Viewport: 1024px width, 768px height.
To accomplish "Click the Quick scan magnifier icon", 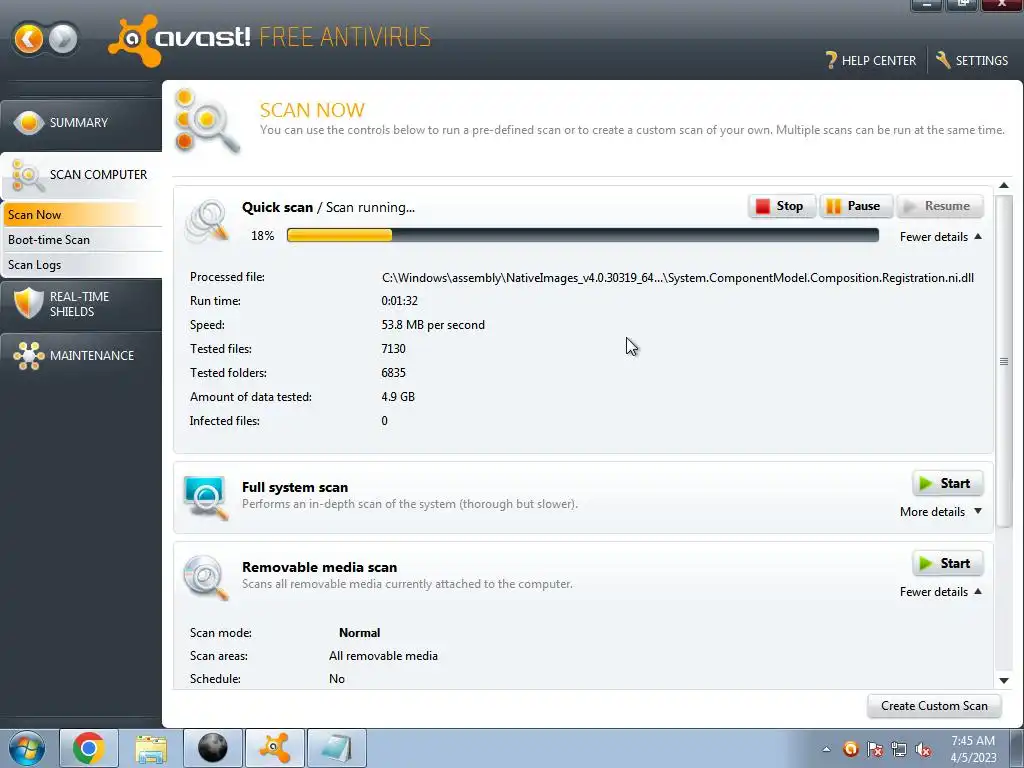I will click(x=207, y=221).
